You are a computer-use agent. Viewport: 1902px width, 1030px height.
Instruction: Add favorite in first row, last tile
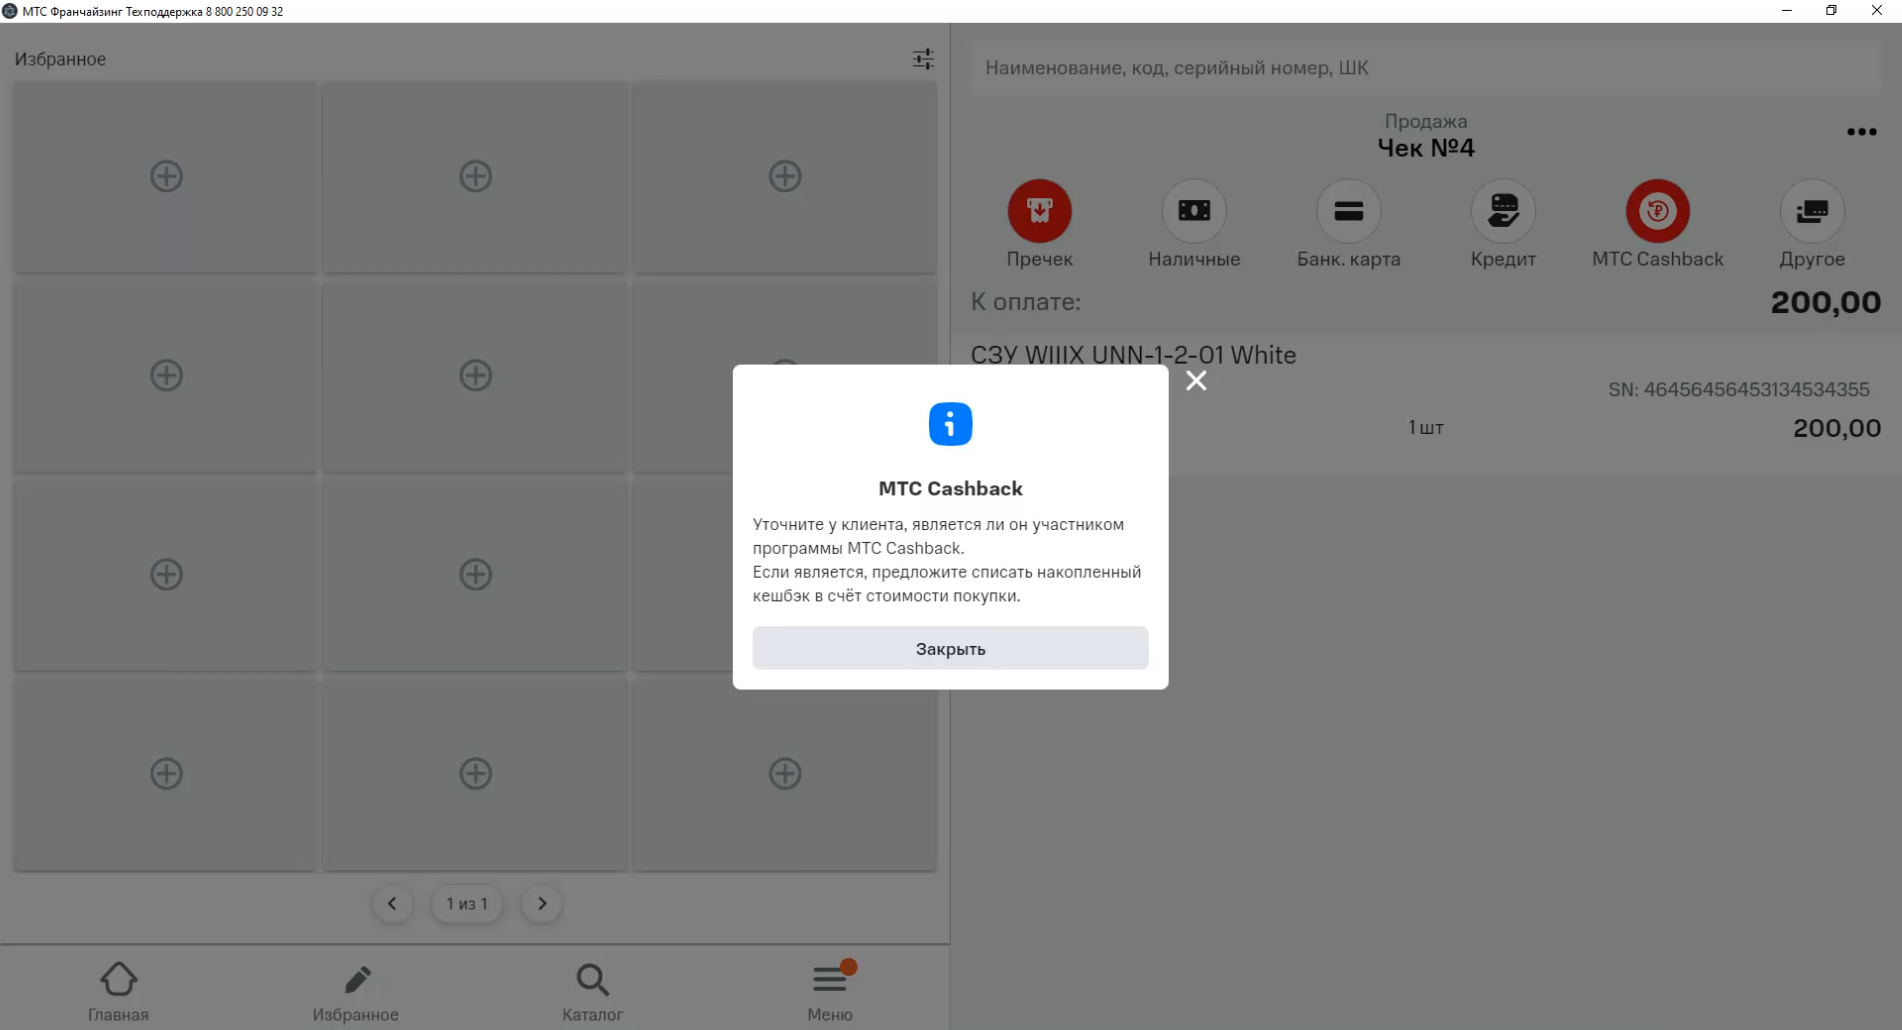coord(785,176)
